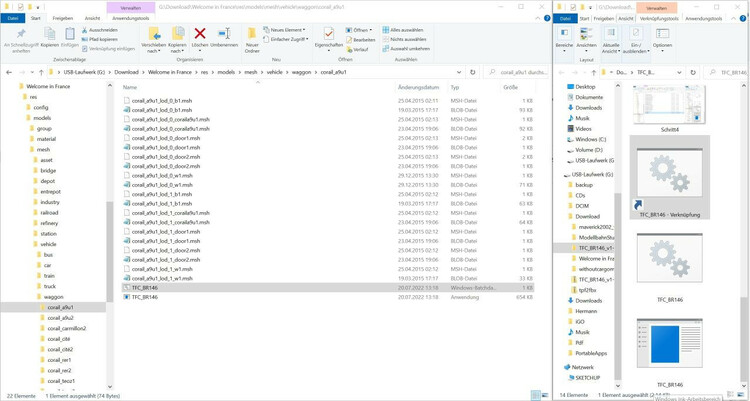Select TFC_BR146 Anwendung file in list
The width and height of the screenshot is (750, 401).
point(327,297)
